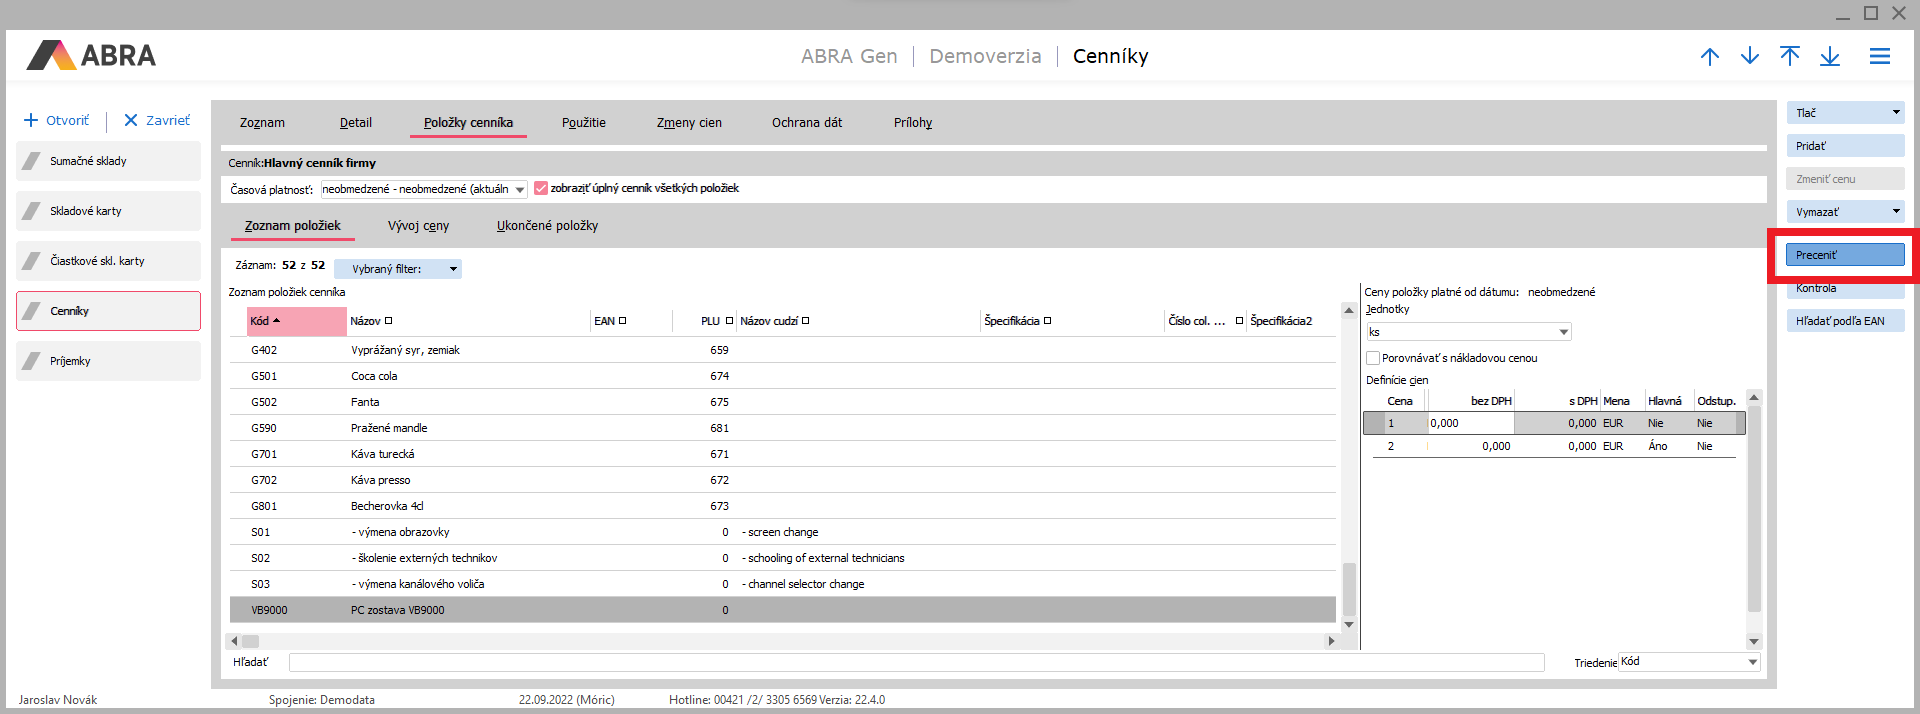Image resolution: width=1920 pixels, height=714 pixels.
Task: Click the Otvoriť plus icon
Action: coord(31,121)
